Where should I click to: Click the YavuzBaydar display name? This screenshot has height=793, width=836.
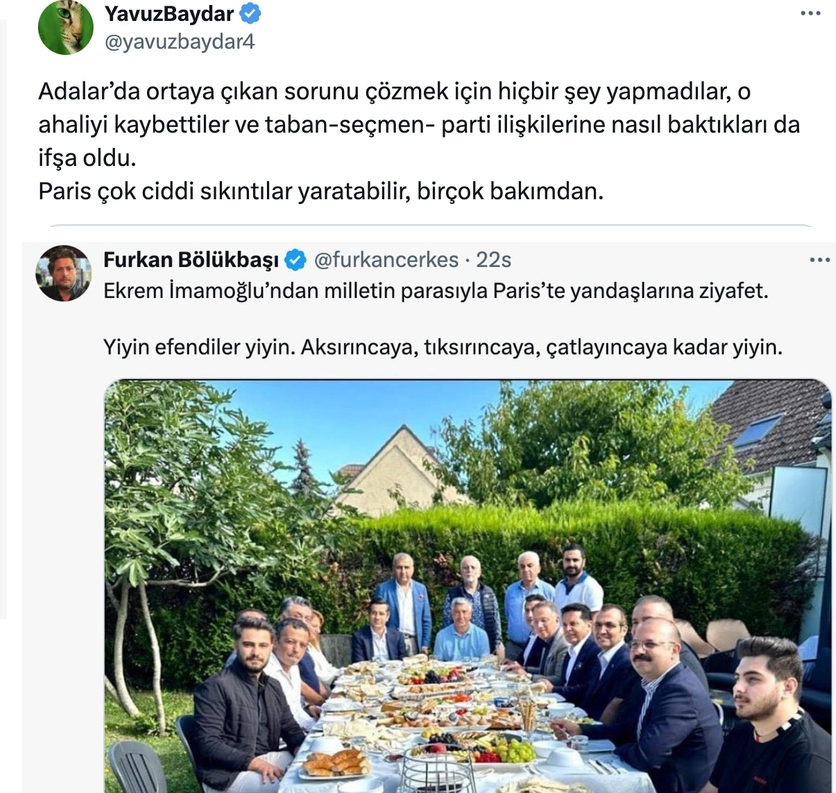(169, 14)
